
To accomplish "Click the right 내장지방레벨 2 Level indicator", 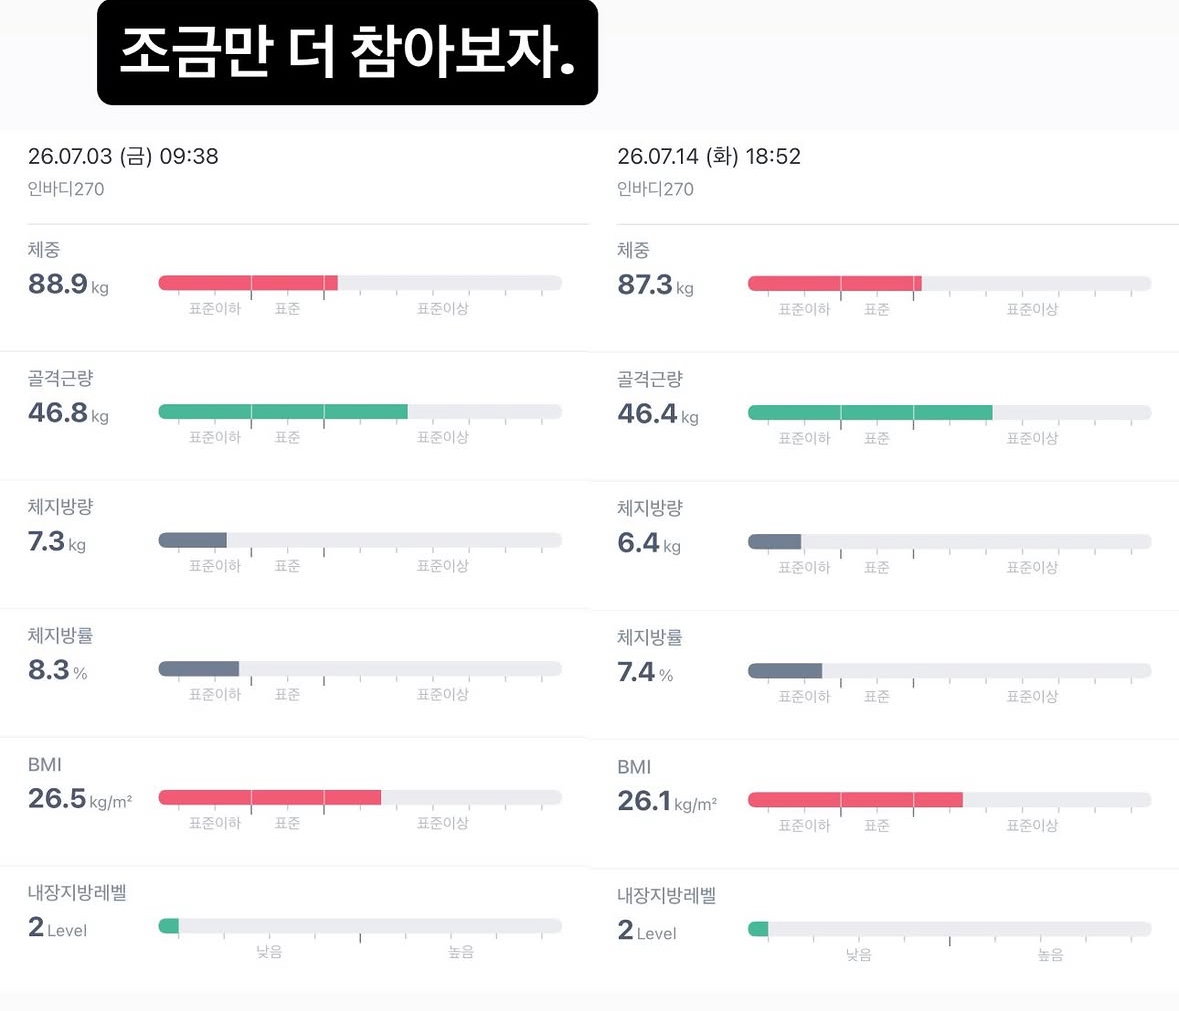I will click(x=758, y=928).
